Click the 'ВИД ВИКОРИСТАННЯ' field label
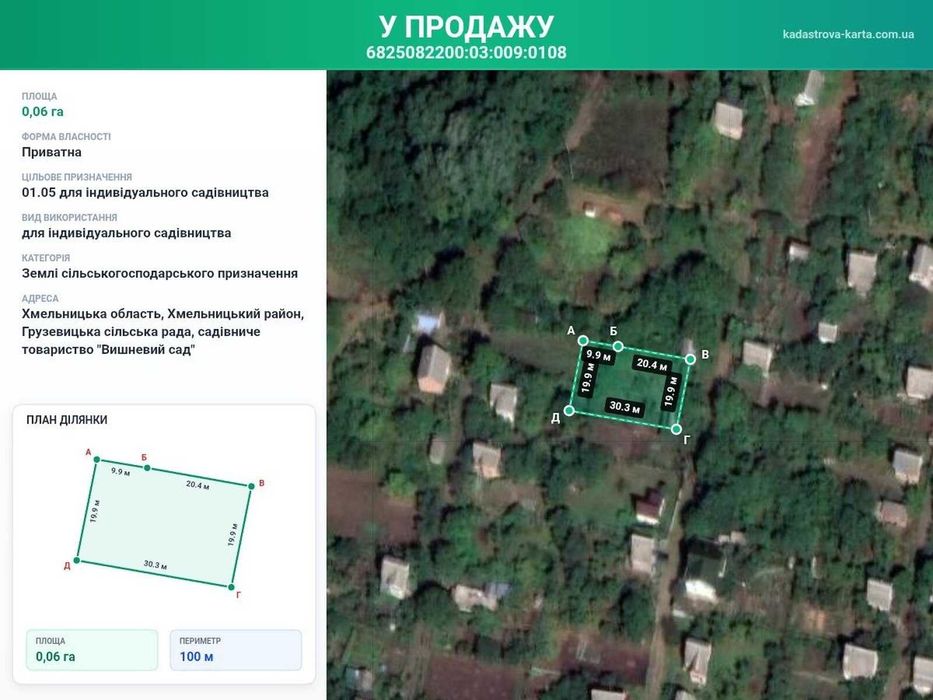This screenshot has width=933, height=700. click(x=70, y=217)
